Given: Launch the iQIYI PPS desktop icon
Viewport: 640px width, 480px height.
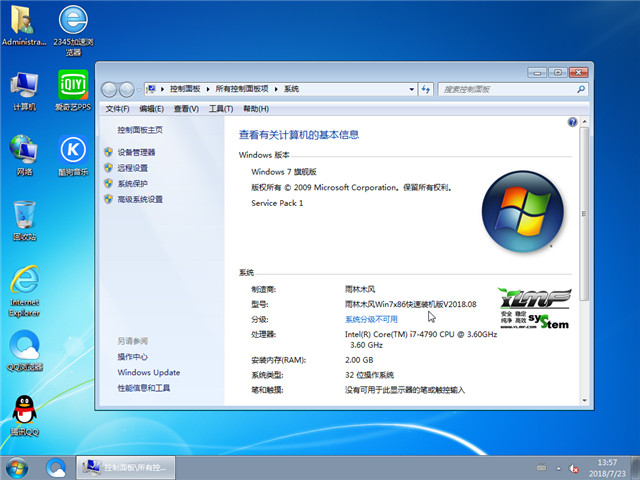Looking at the screenshot, I should point(73,91).
